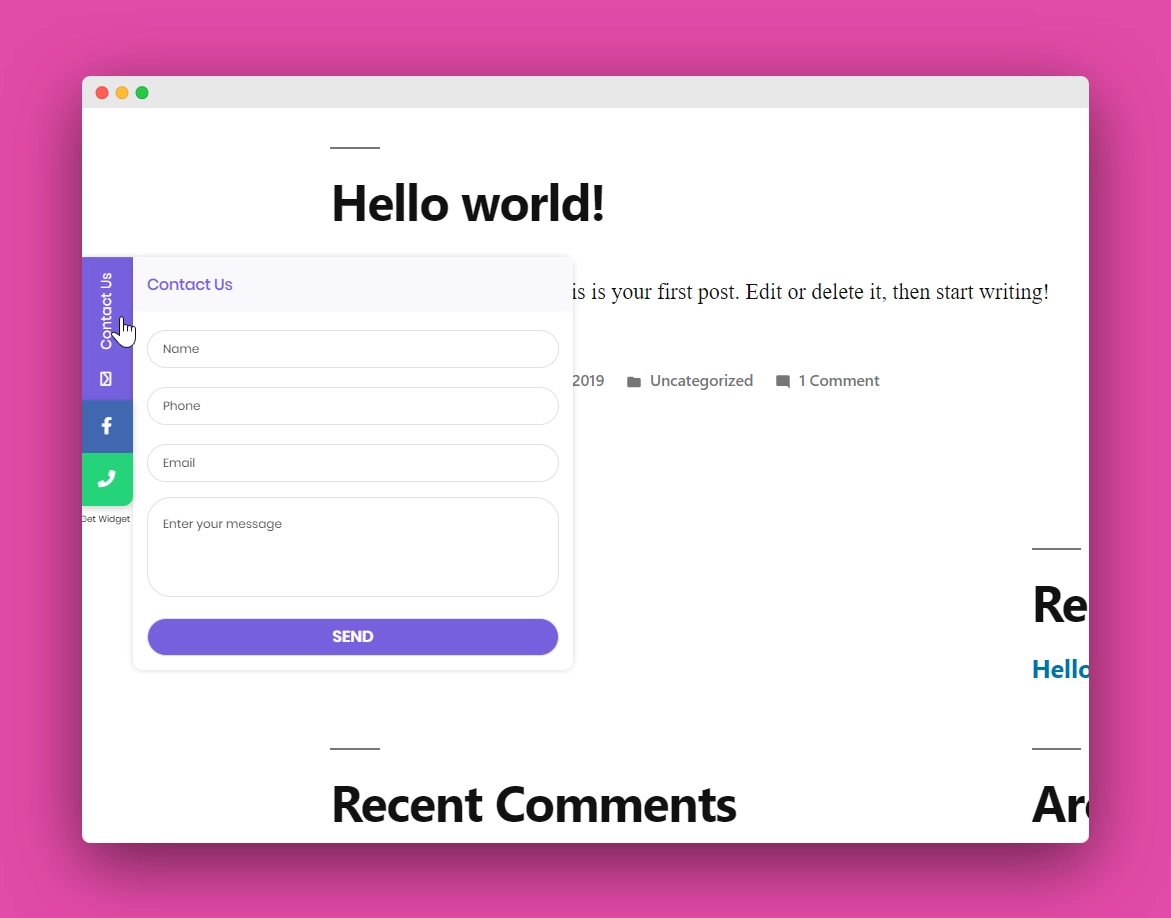
Task: Focus the Phone input field
Action: tap(352, 406)
